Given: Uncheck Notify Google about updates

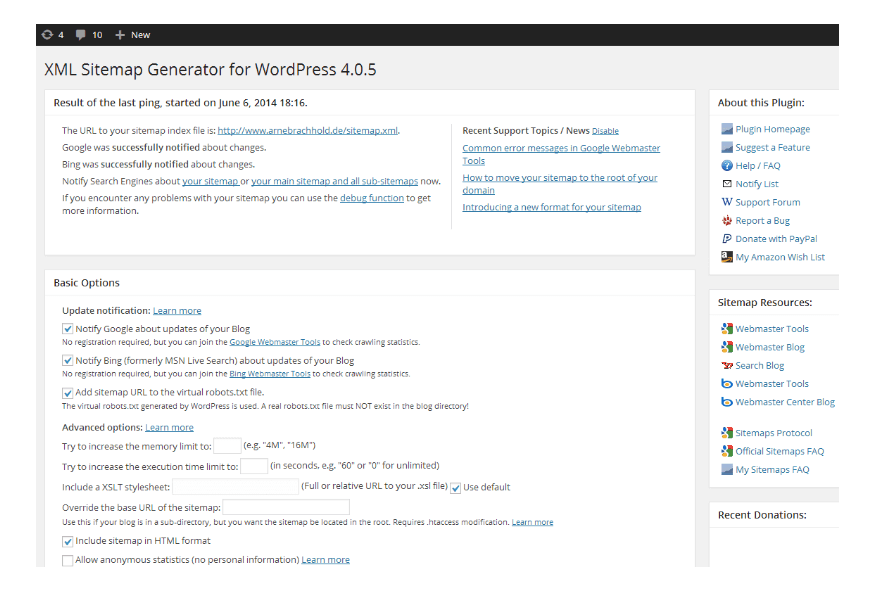Looking at the screenshot, I should pos(68,329).
